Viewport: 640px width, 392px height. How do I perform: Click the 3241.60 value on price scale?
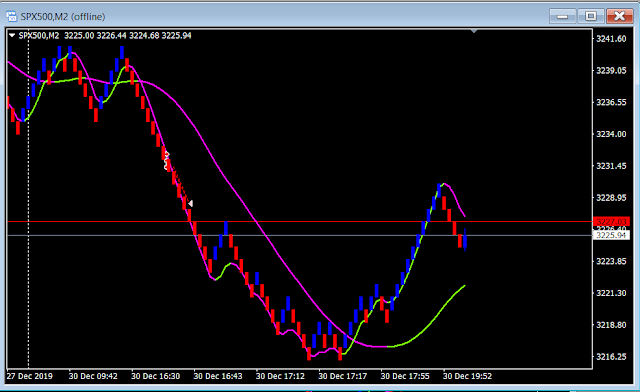611,39
